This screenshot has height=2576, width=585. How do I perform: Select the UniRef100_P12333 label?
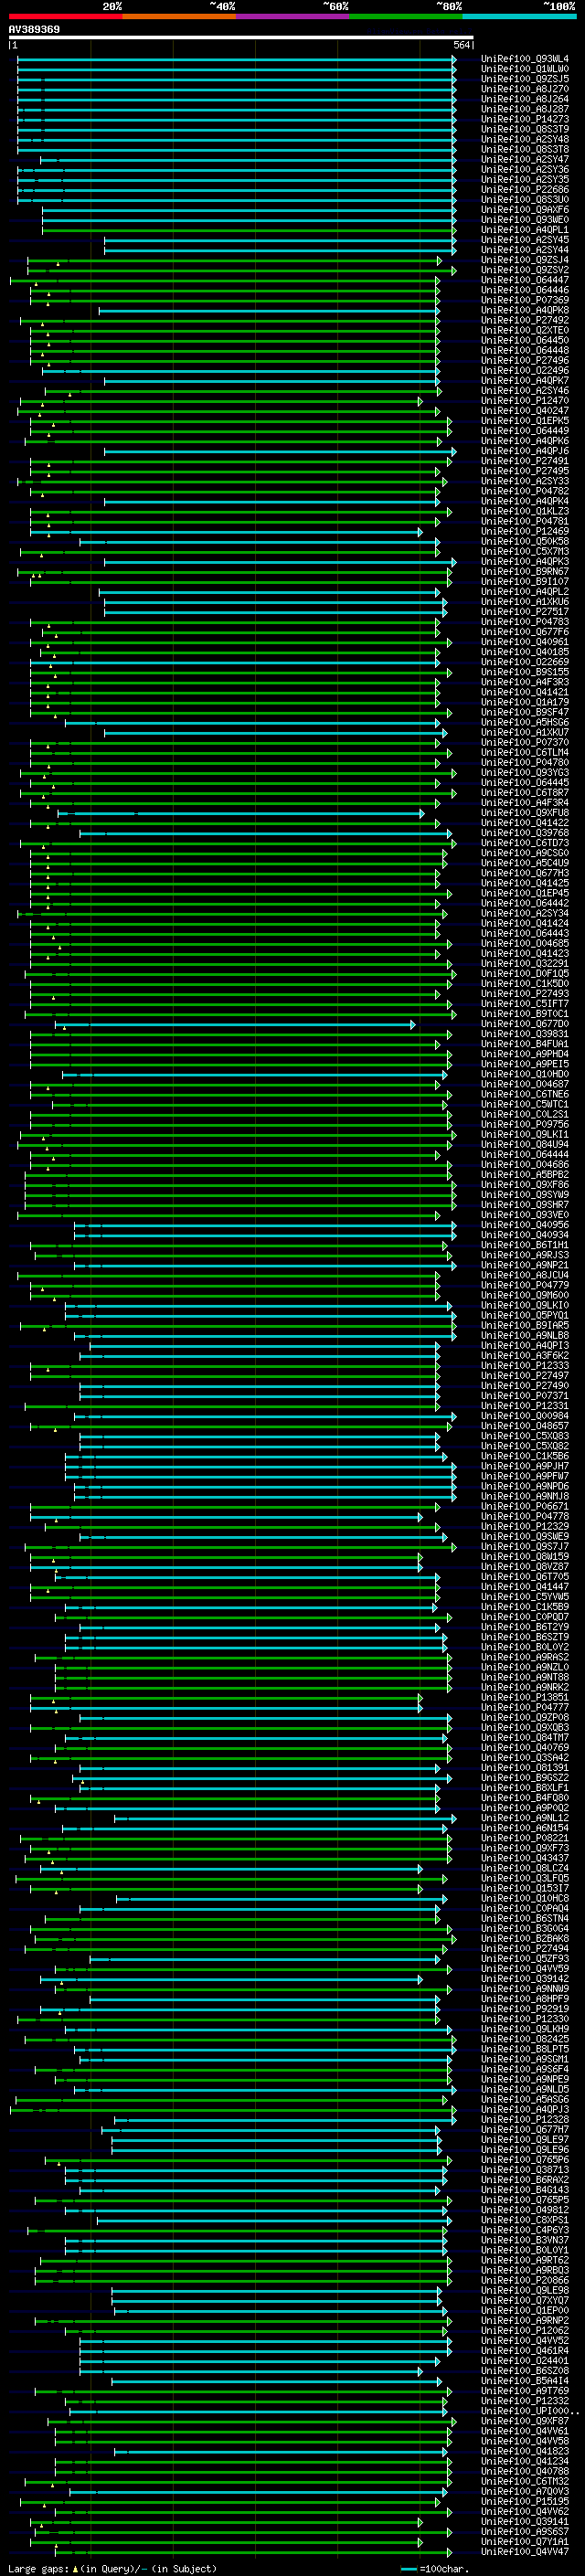(x=525, y=1365)
